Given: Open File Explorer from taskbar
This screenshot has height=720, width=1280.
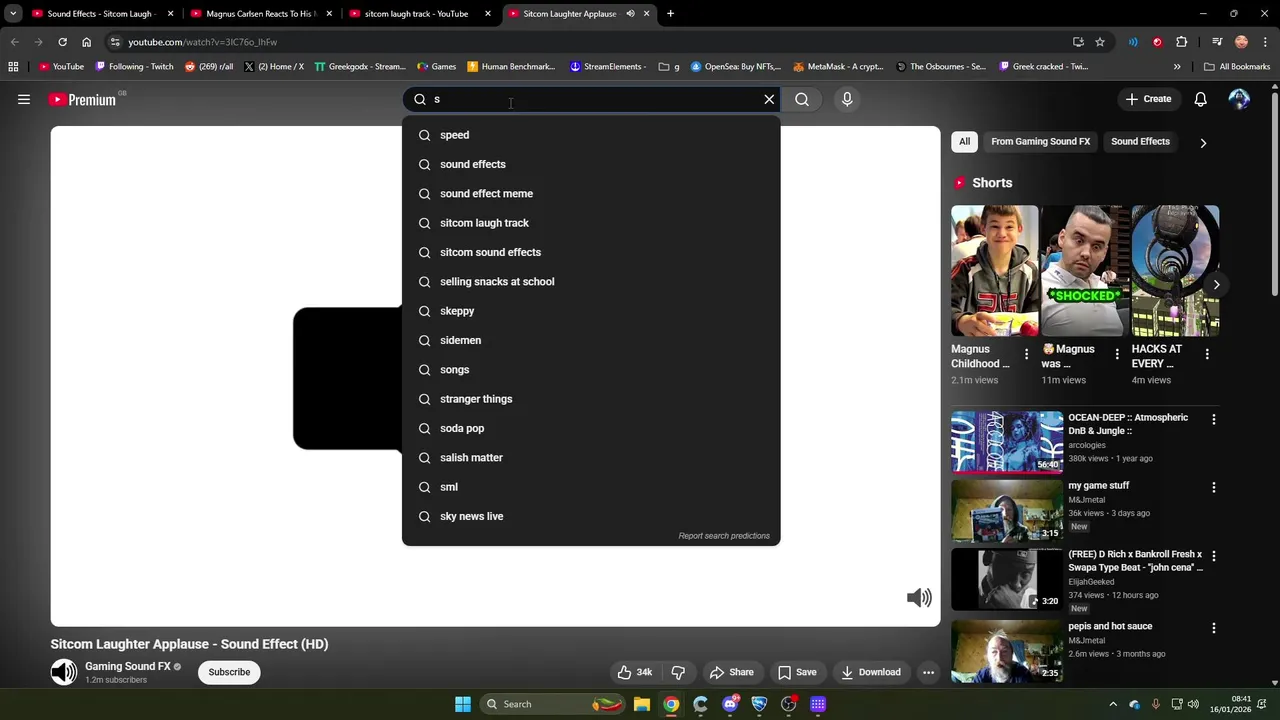Looking at the screenshot, I should [x=642, y=704].
